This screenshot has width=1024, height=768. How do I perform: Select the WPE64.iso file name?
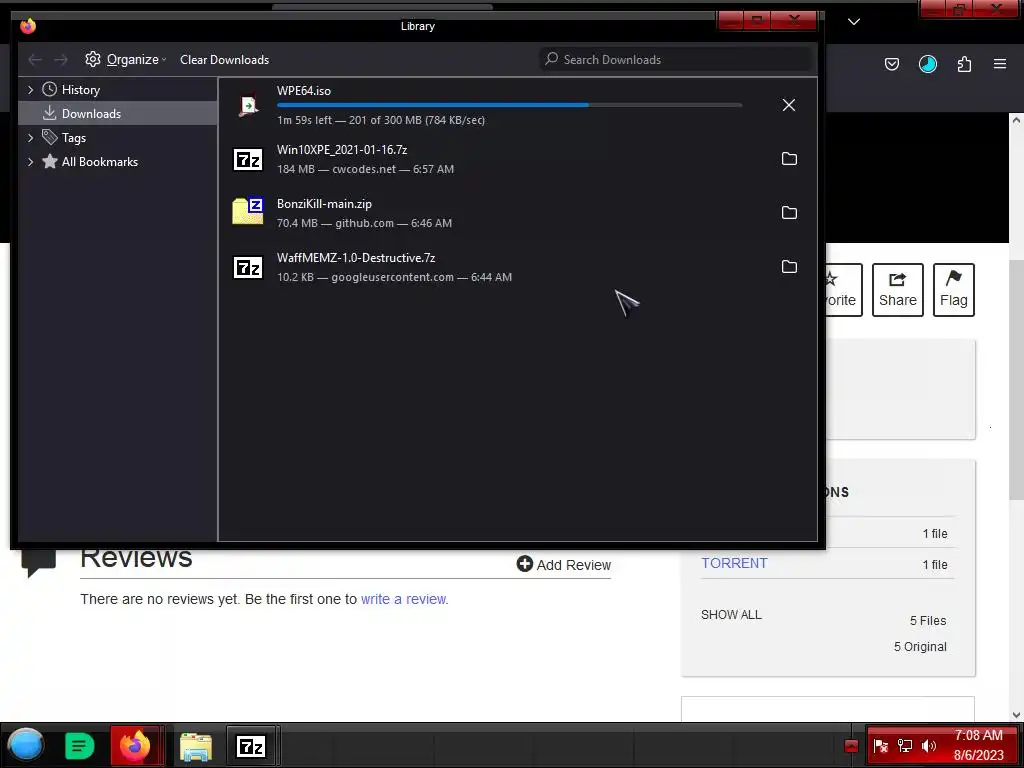(x=304, y=91)
